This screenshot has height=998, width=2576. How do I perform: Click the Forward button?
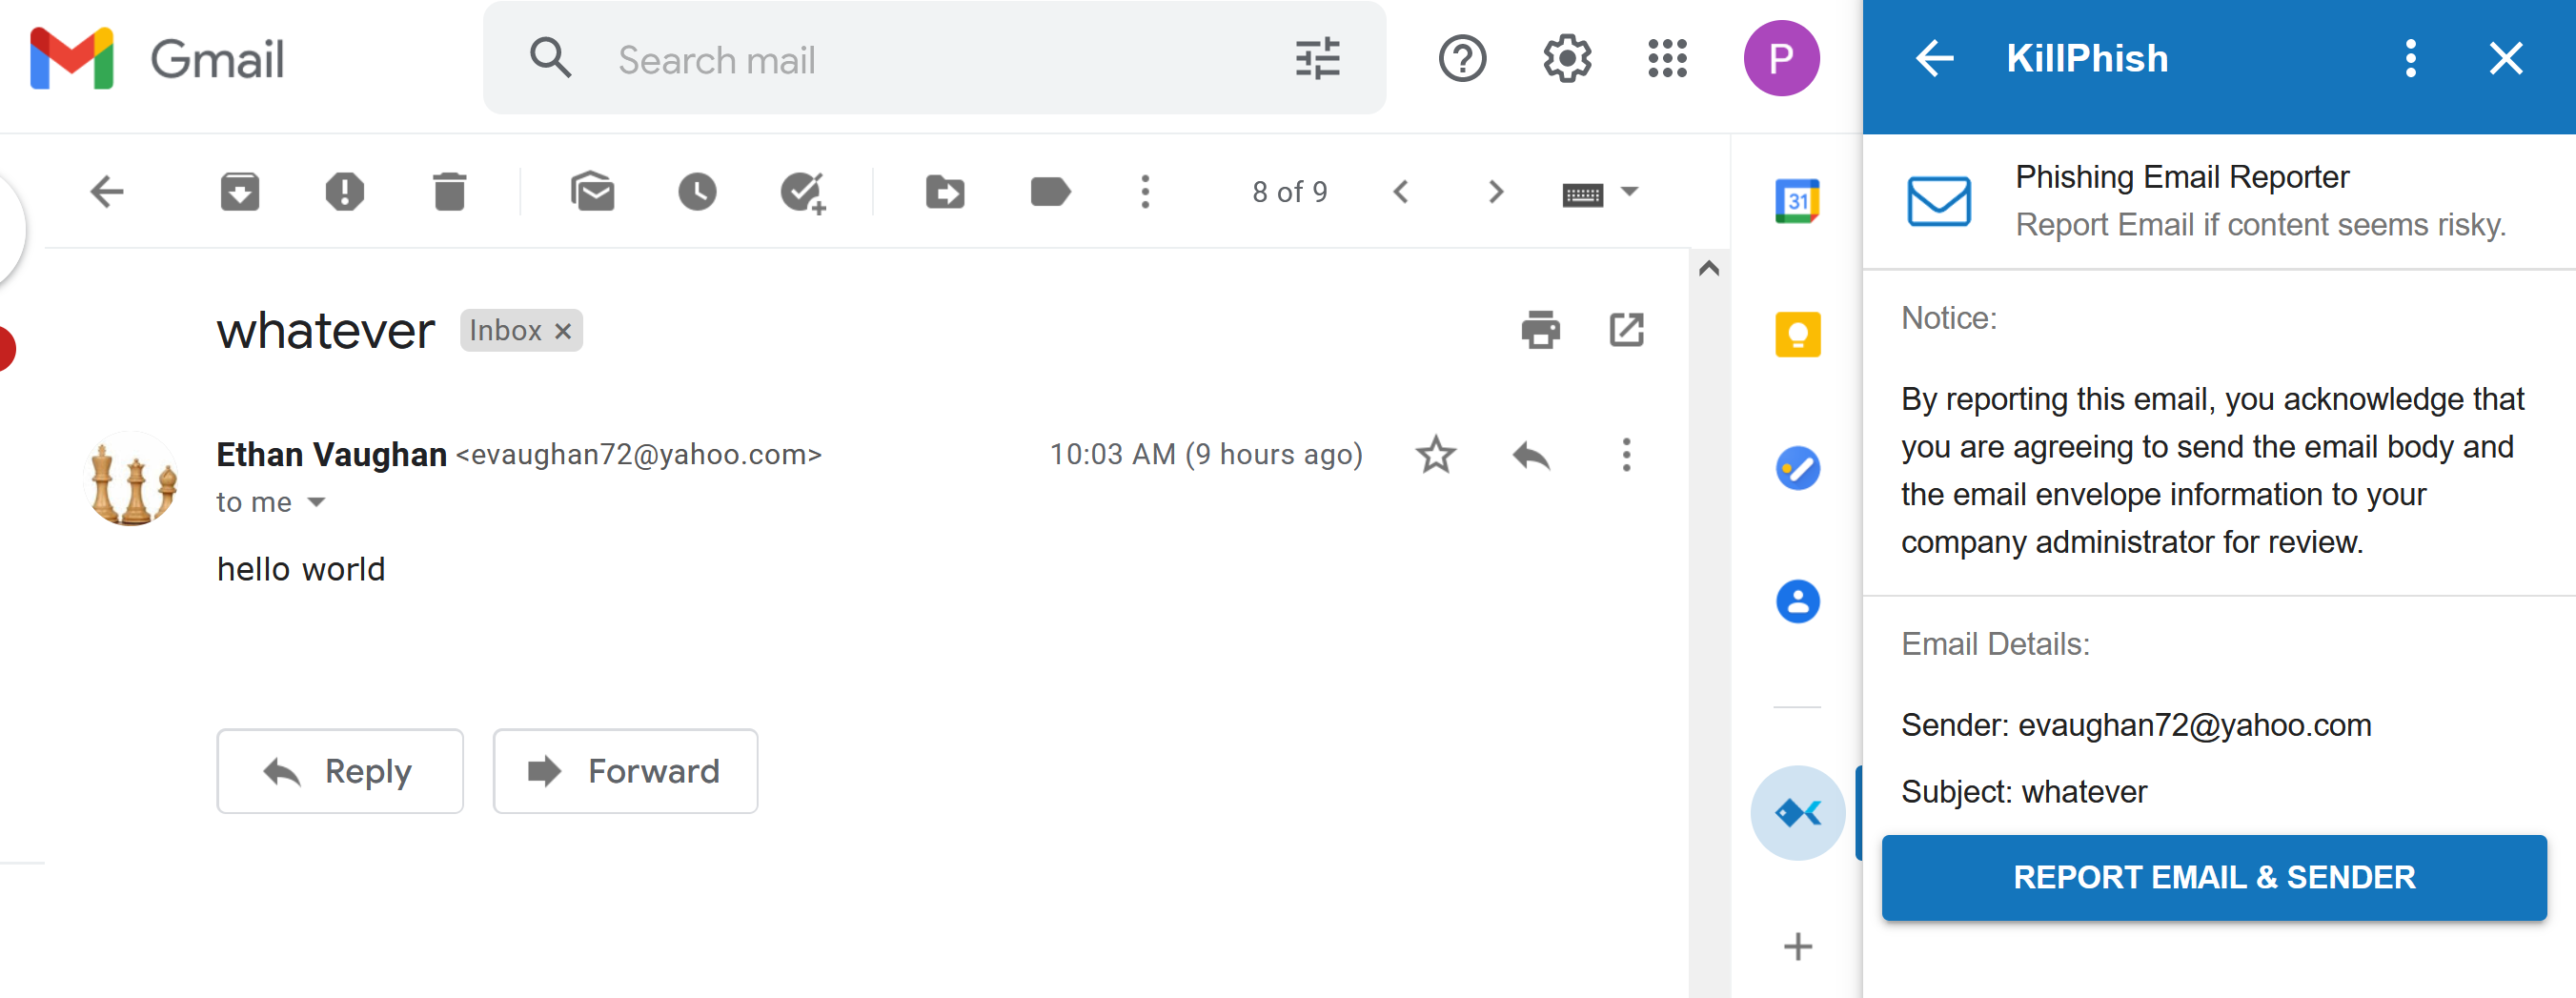[x=625, y=771]
